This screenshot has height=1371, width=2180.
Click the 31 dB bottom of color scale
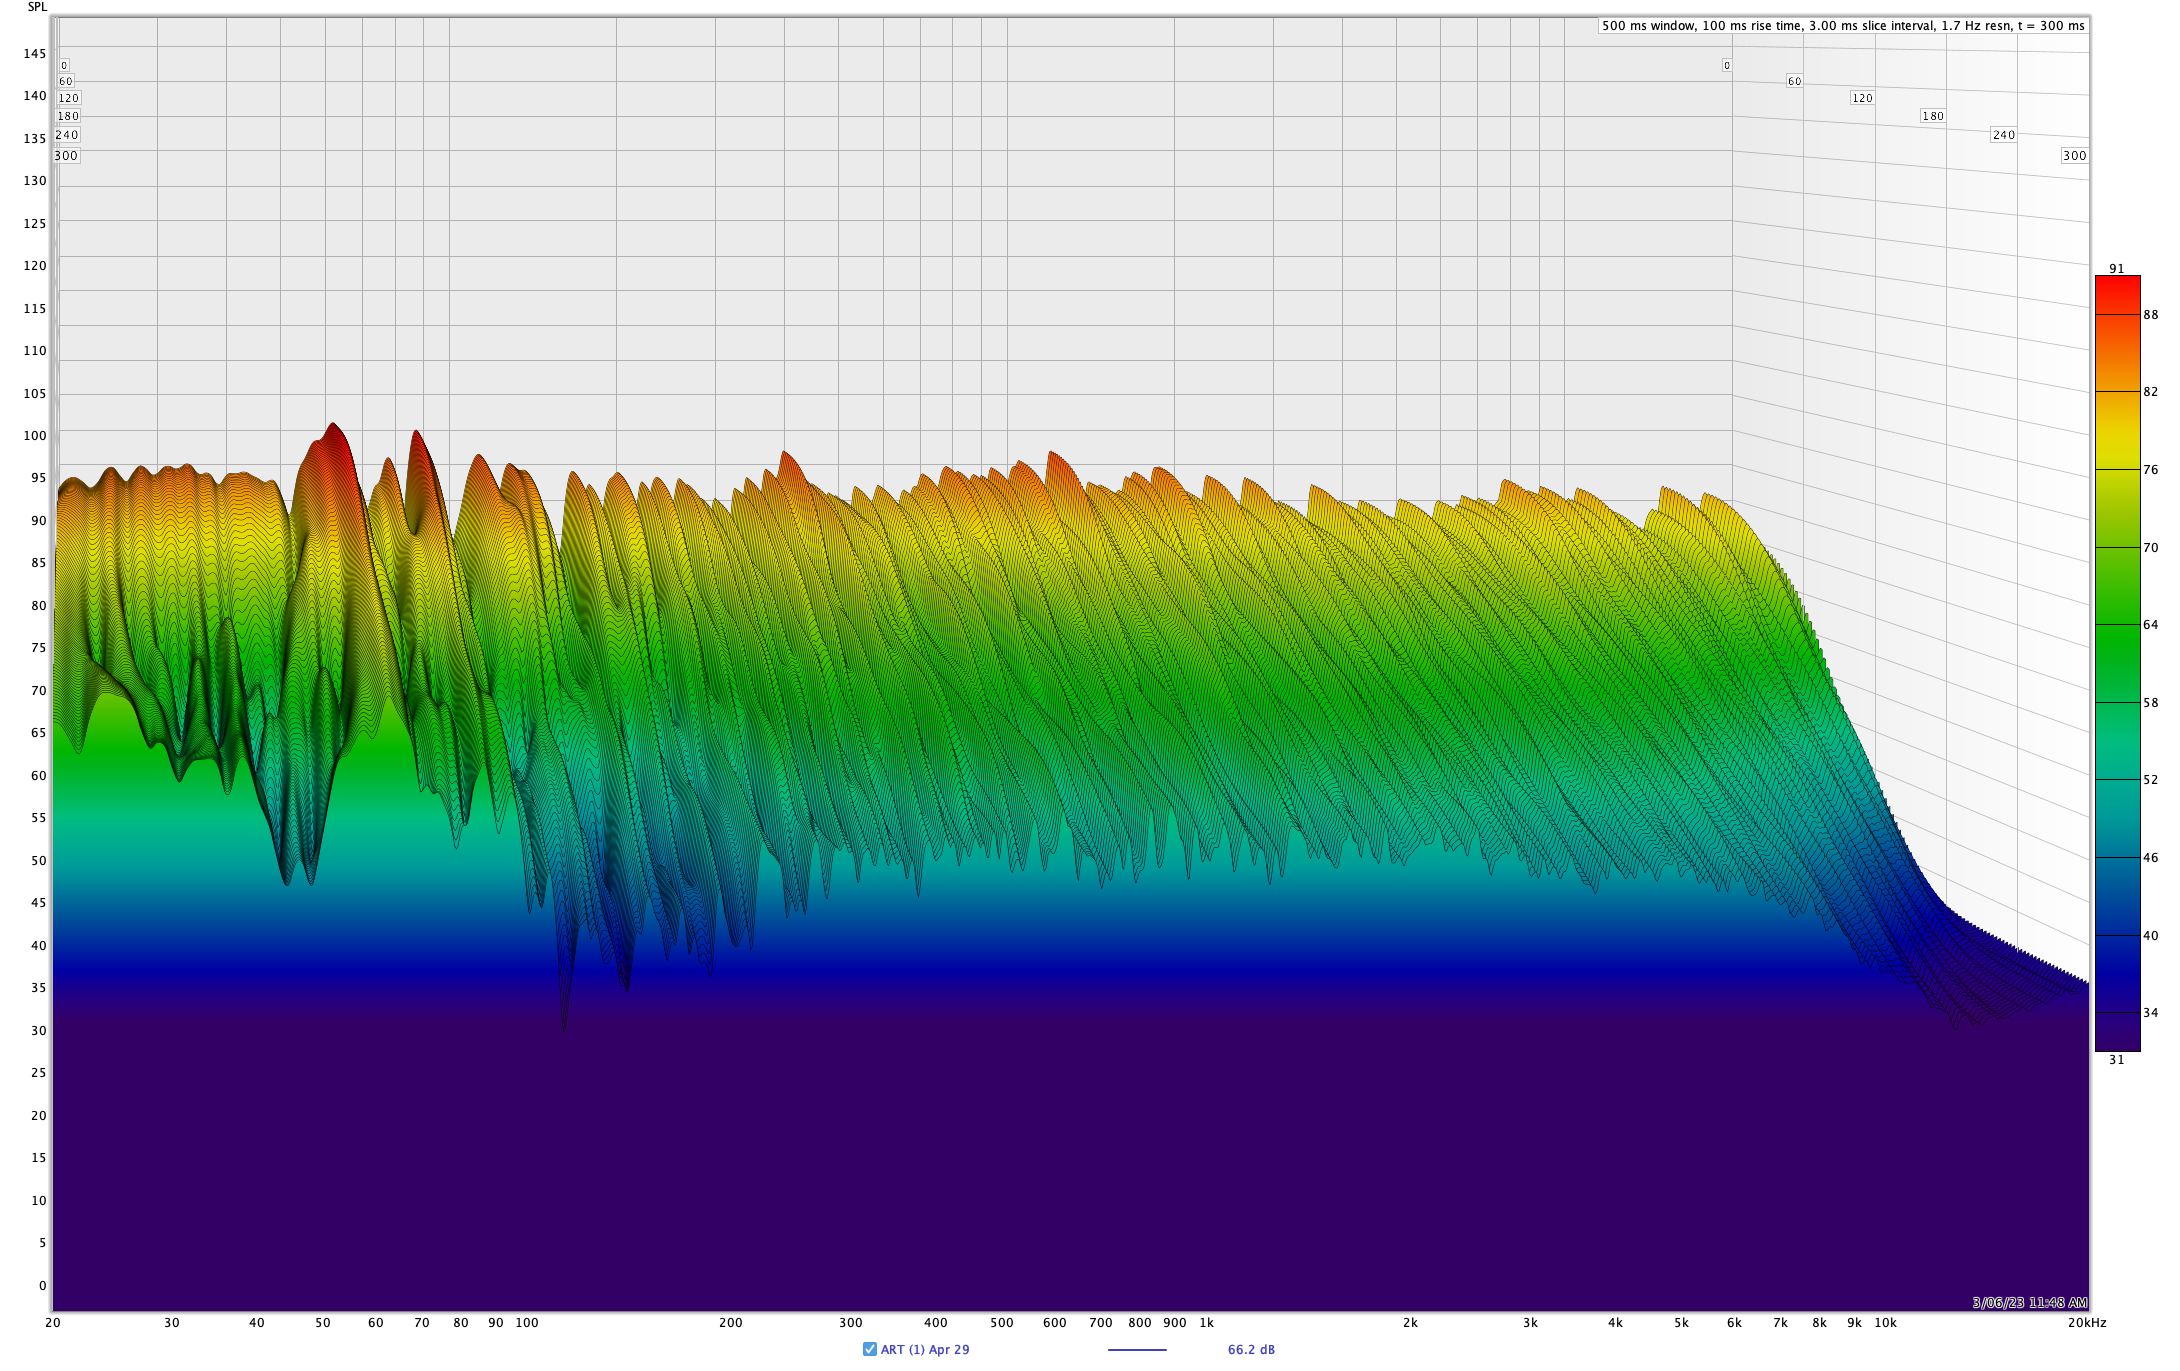2116,1059
